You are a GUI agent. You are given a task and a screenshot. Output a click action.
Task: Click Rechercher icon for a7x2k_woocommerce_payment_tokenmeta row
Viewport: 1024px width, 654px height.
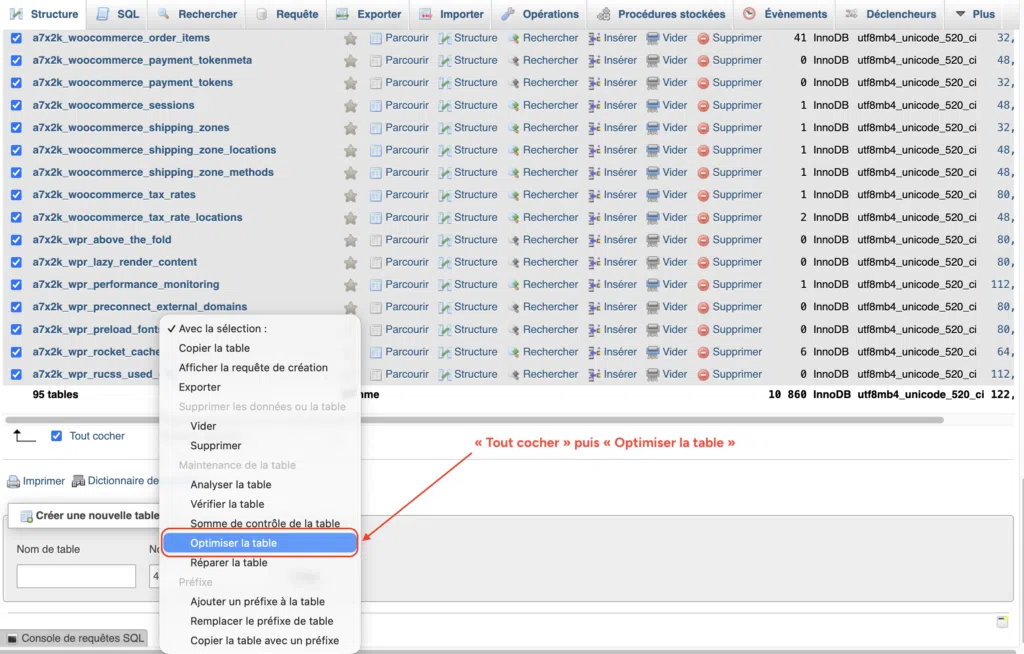(x=514, y=61)
